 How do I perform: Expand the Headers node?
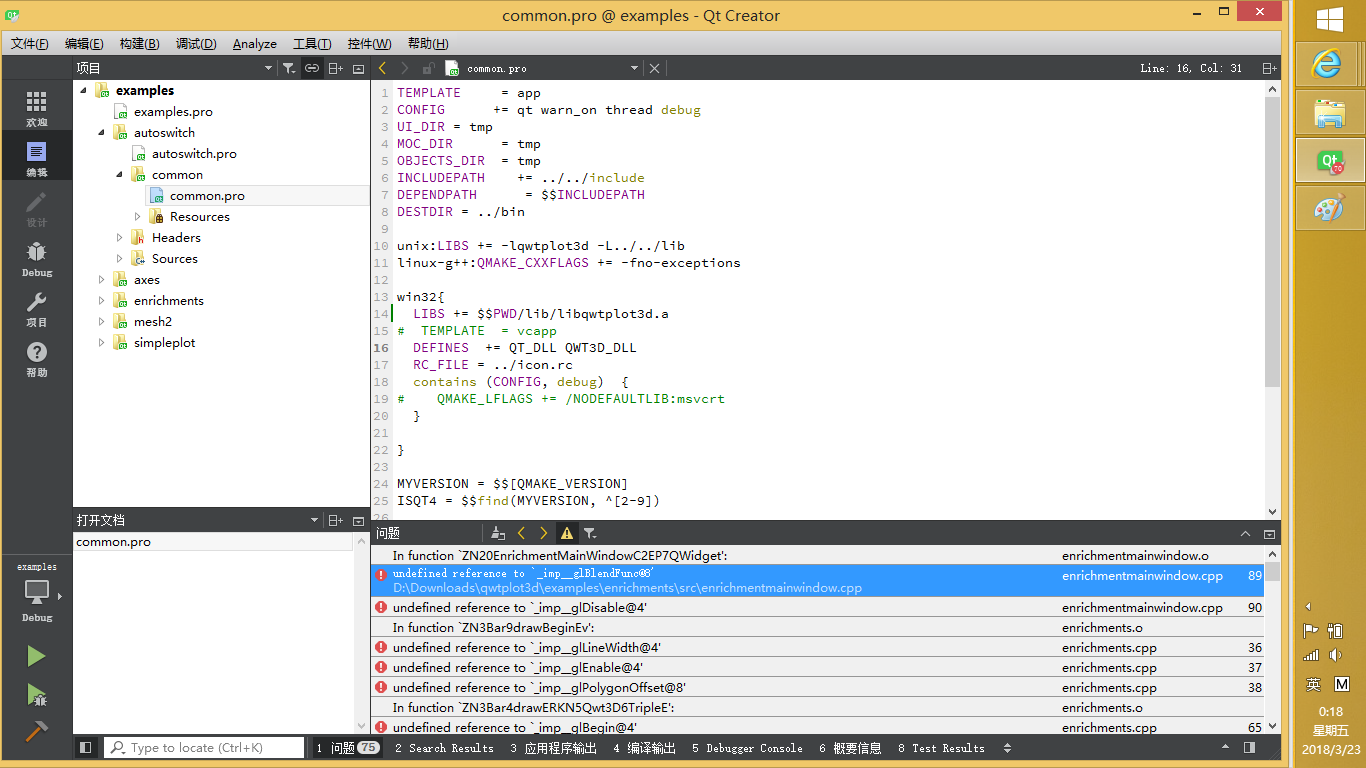pyautogui.click(x=120, y=237)
